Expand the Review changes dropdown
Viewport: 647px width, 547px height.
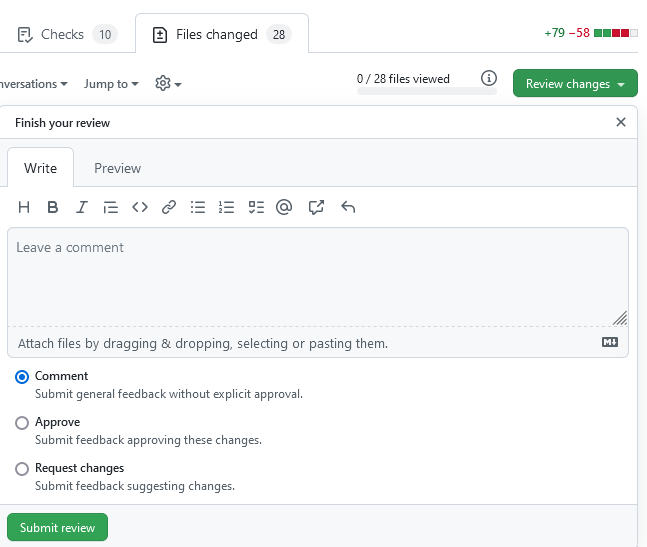coord(574,84)
